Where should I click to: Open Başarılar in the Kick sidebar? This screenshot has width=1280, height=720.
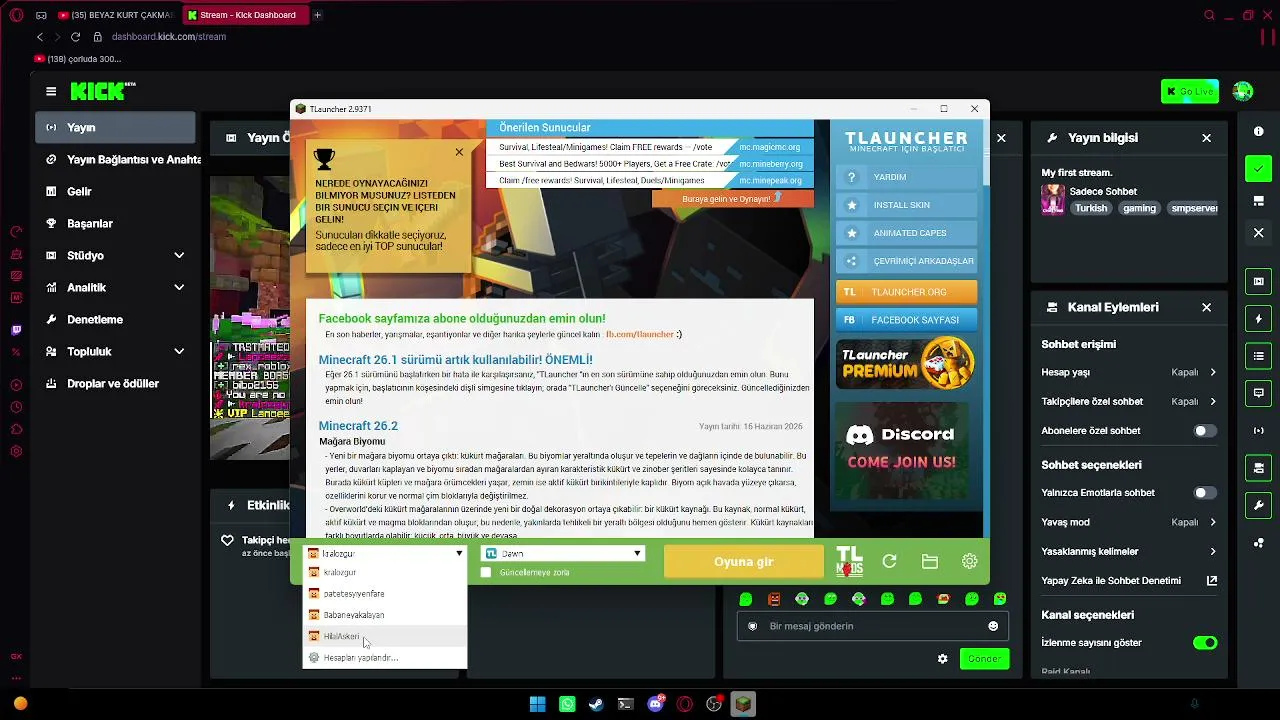(x=115, y=224)
